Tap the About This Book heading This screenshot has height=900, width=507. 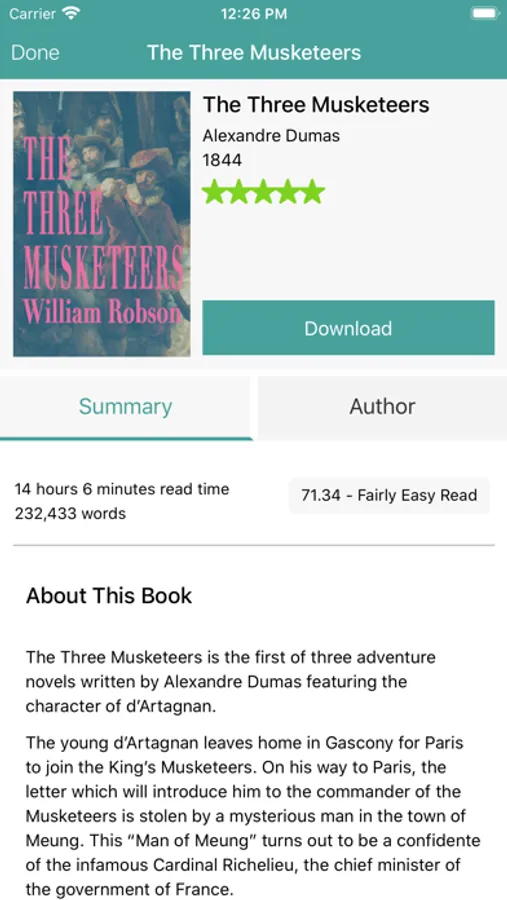click(x=109, y=596)
